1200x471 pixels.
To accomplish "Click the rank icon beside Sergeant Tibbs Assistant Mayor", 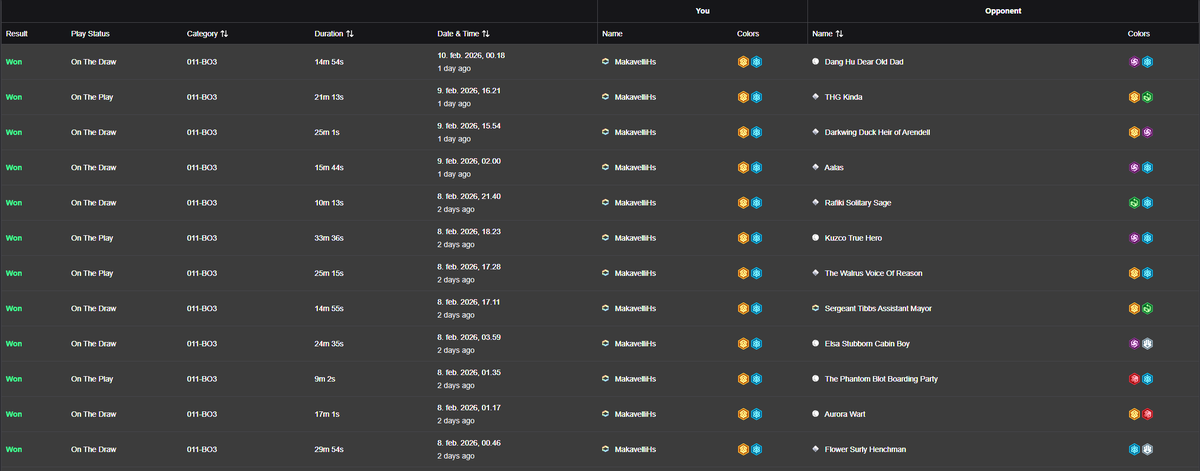I will coord(816,308).
